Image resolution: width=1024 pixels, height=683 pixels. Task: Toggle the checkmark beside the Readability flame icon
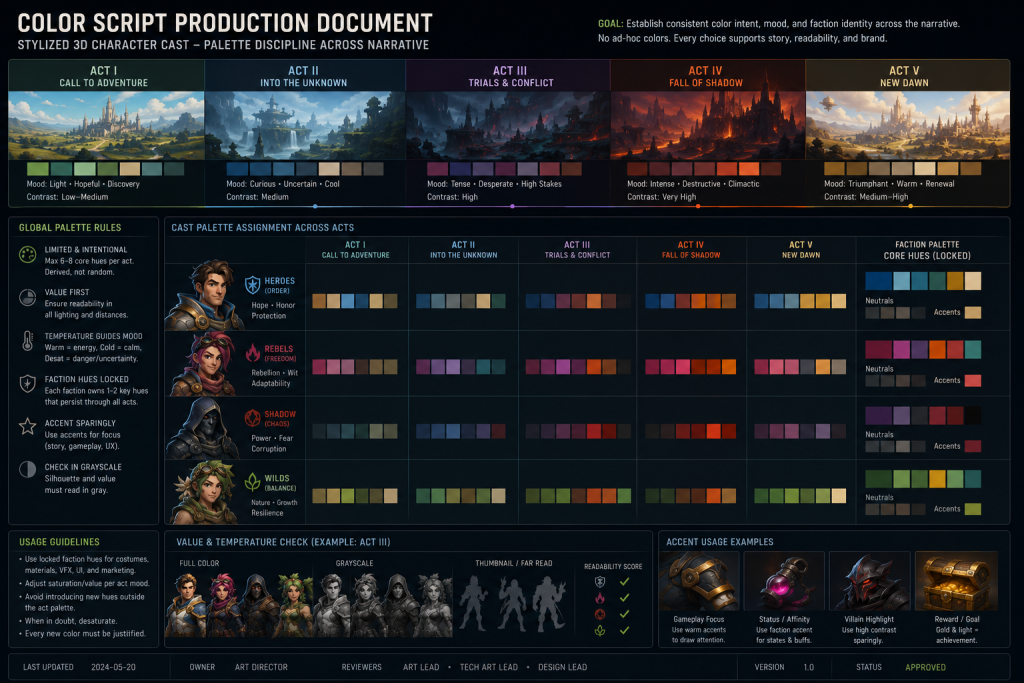(625, 597)
